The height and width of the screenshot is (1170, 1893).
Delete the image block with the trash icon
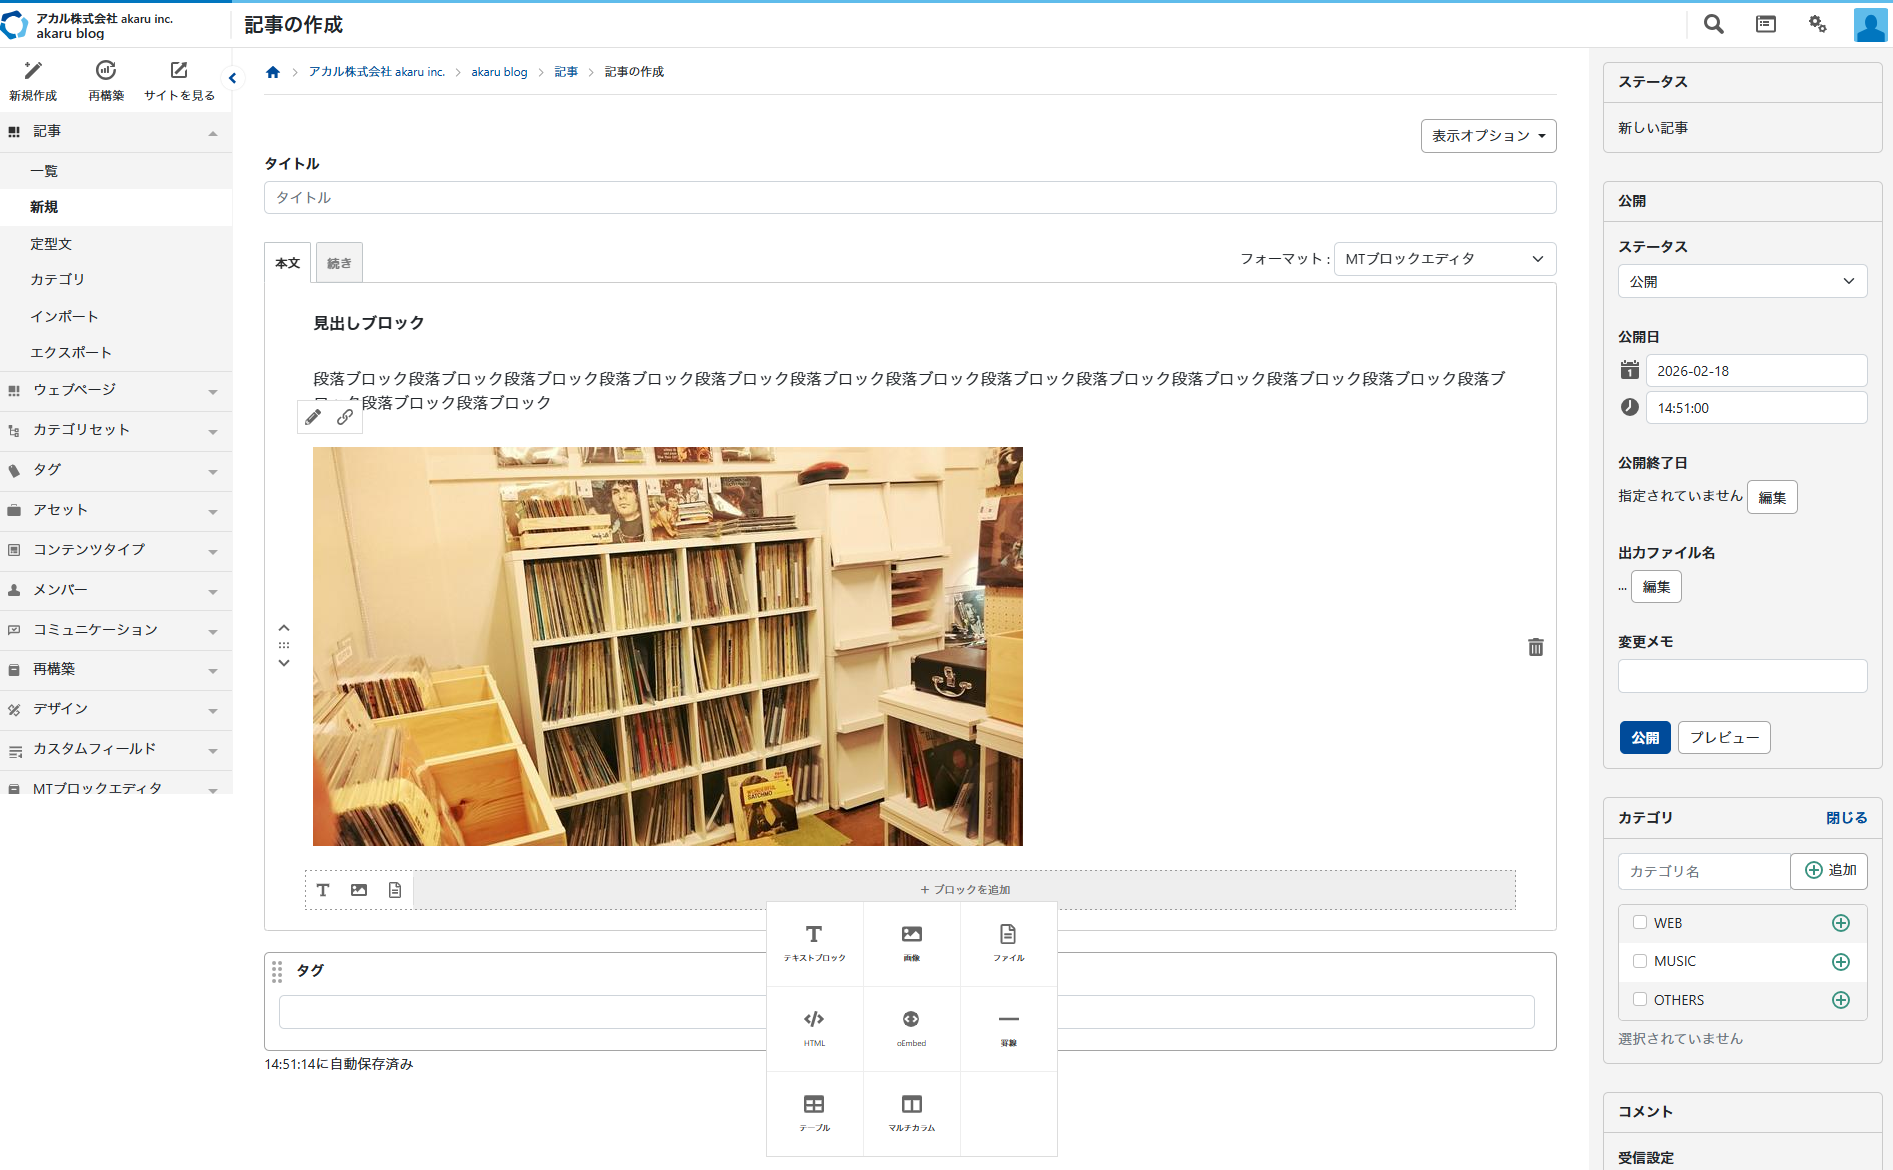pos(1536,647)
